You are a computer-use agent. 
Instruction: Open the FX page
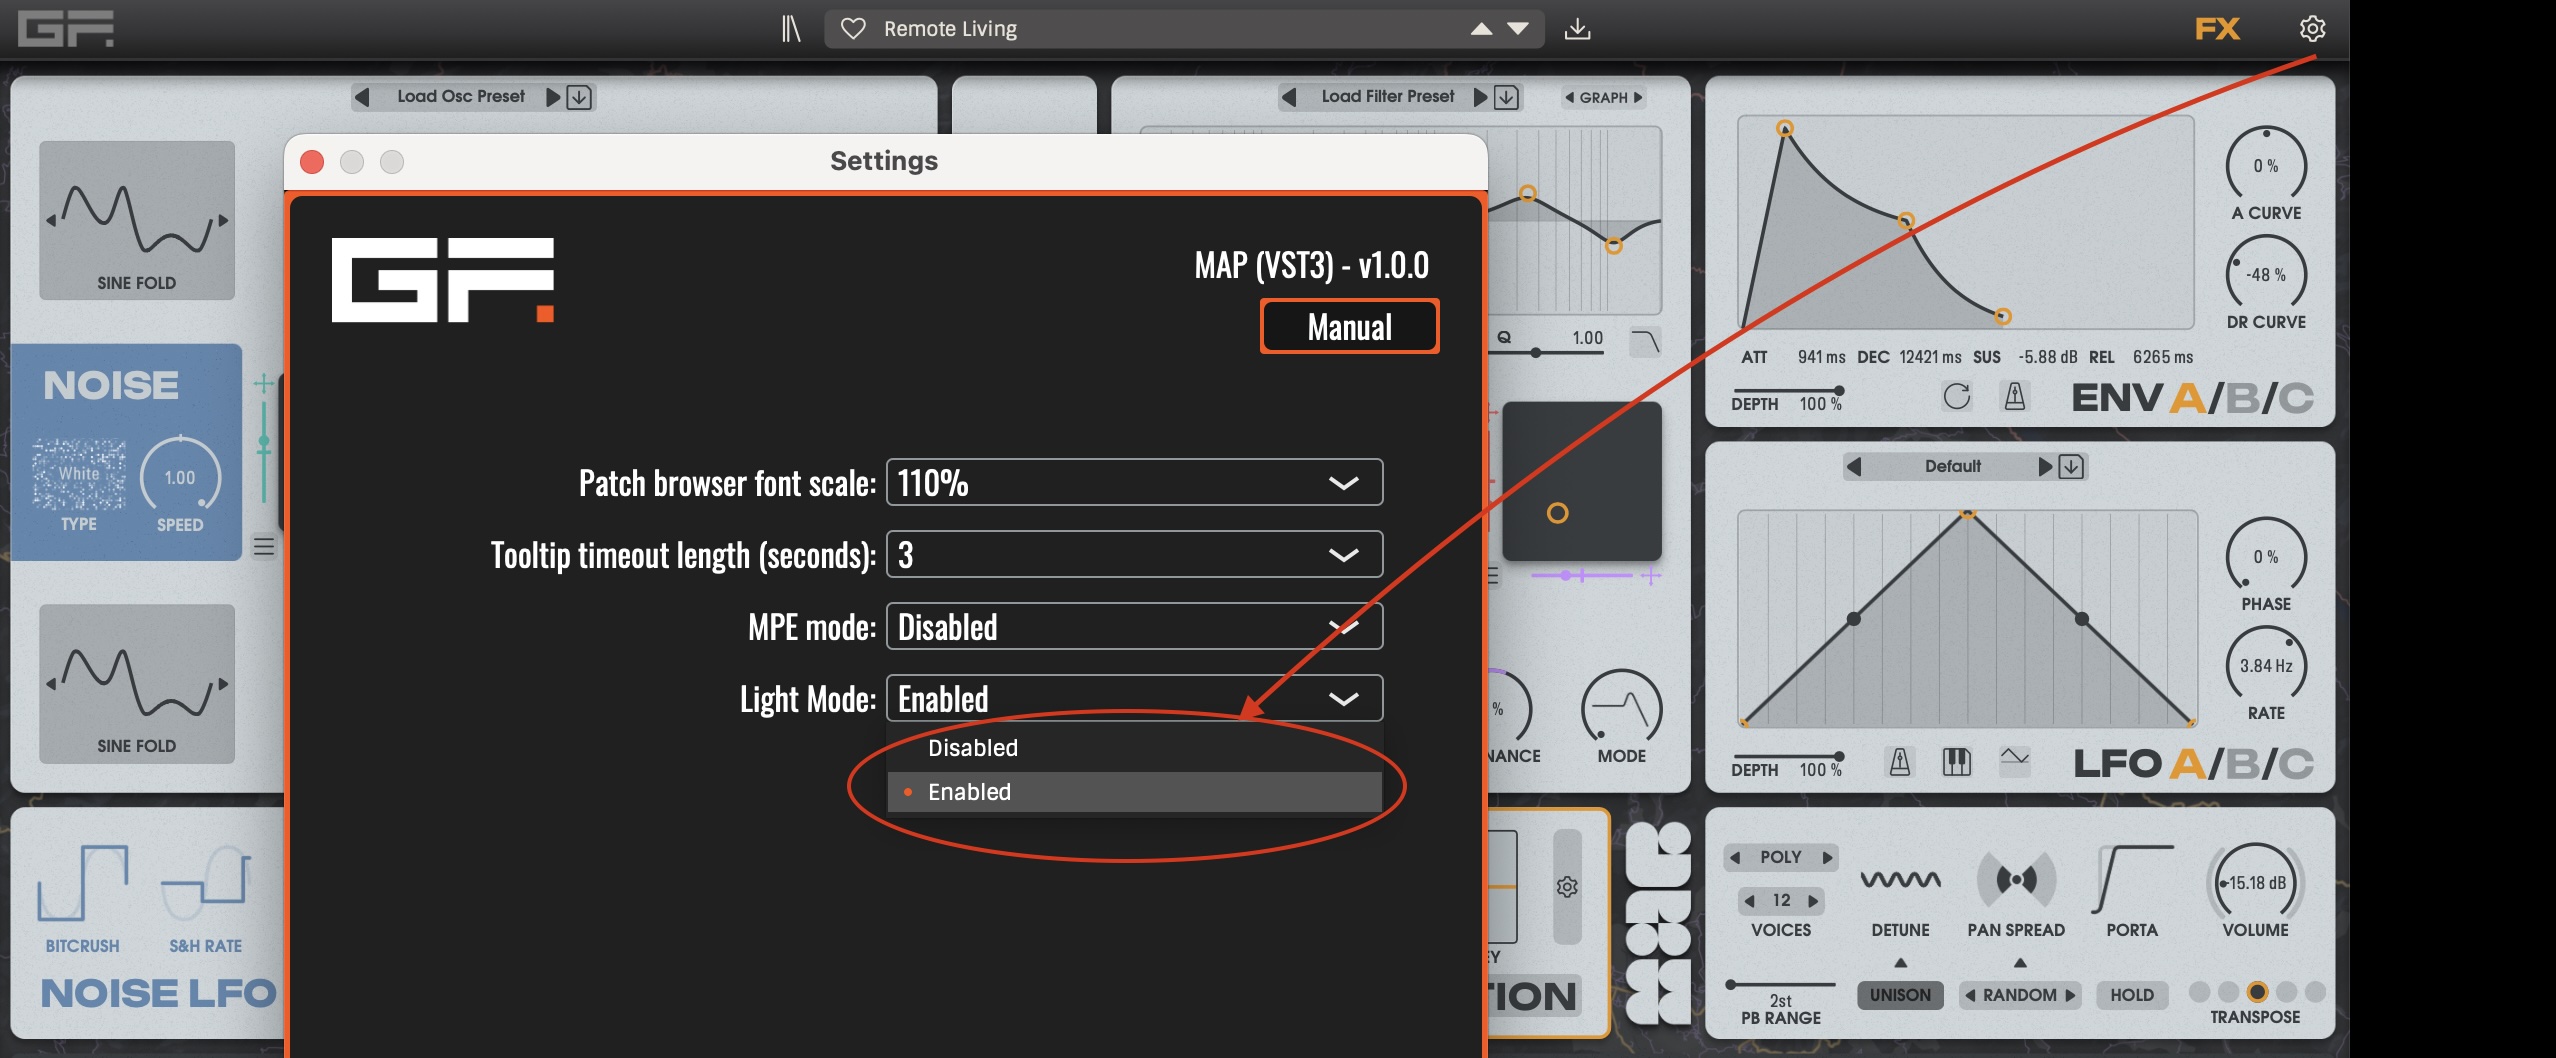click(x=2217, y=29)
